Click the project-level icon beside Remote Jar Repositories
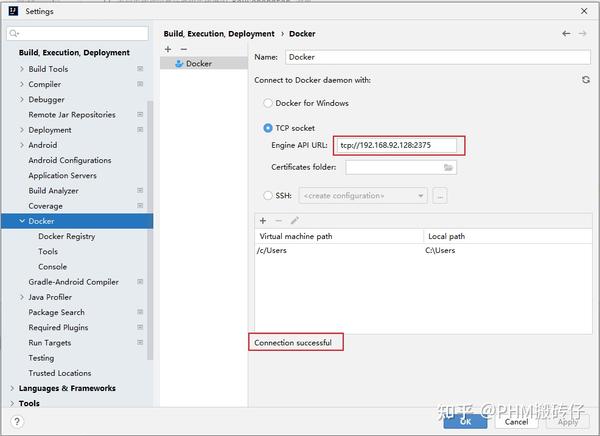Viewport: 600px width, 436px height. coord(140,114)
